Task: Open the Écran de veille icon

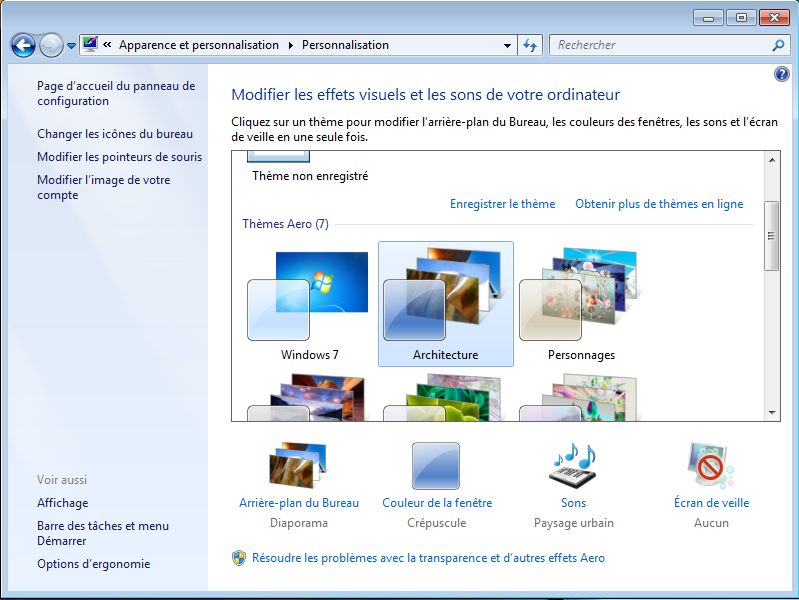Action: click(710, 465)
